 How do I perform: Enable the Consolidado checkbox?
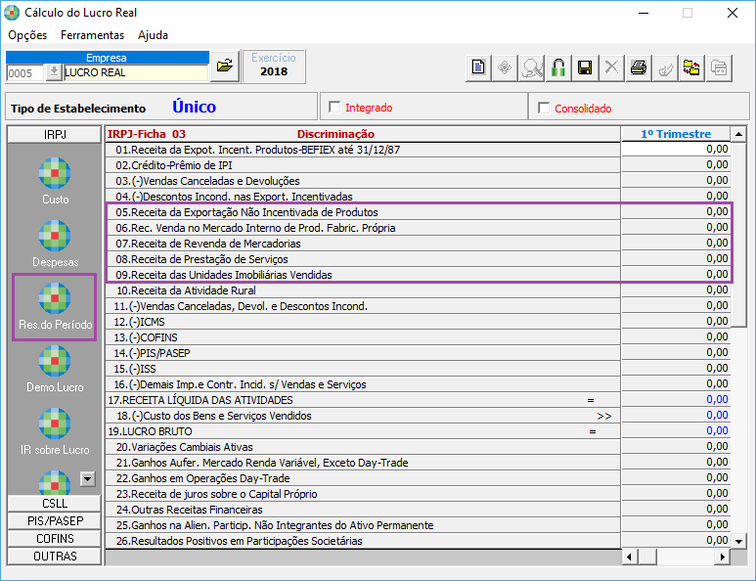click(x=543, y=108)
